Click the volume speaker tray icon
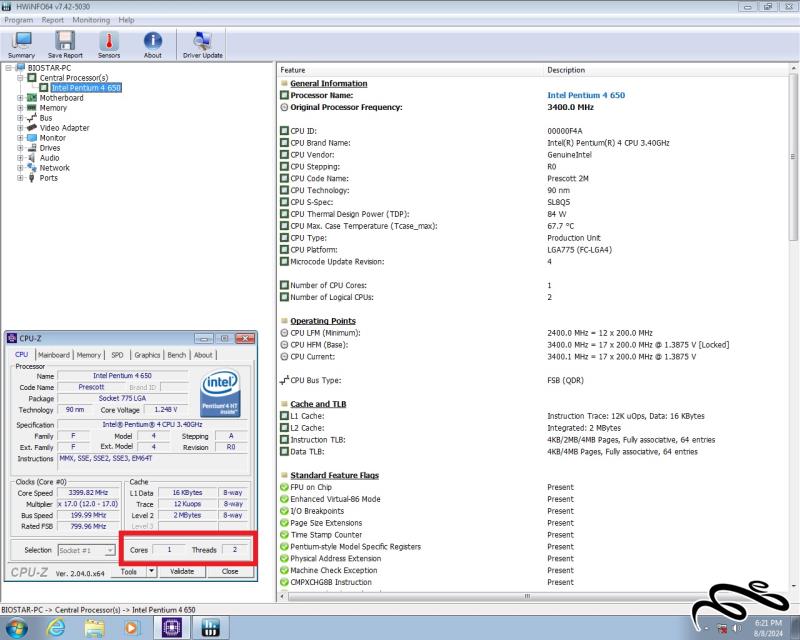This screenshot has height=640, width=800. [736, 628]
